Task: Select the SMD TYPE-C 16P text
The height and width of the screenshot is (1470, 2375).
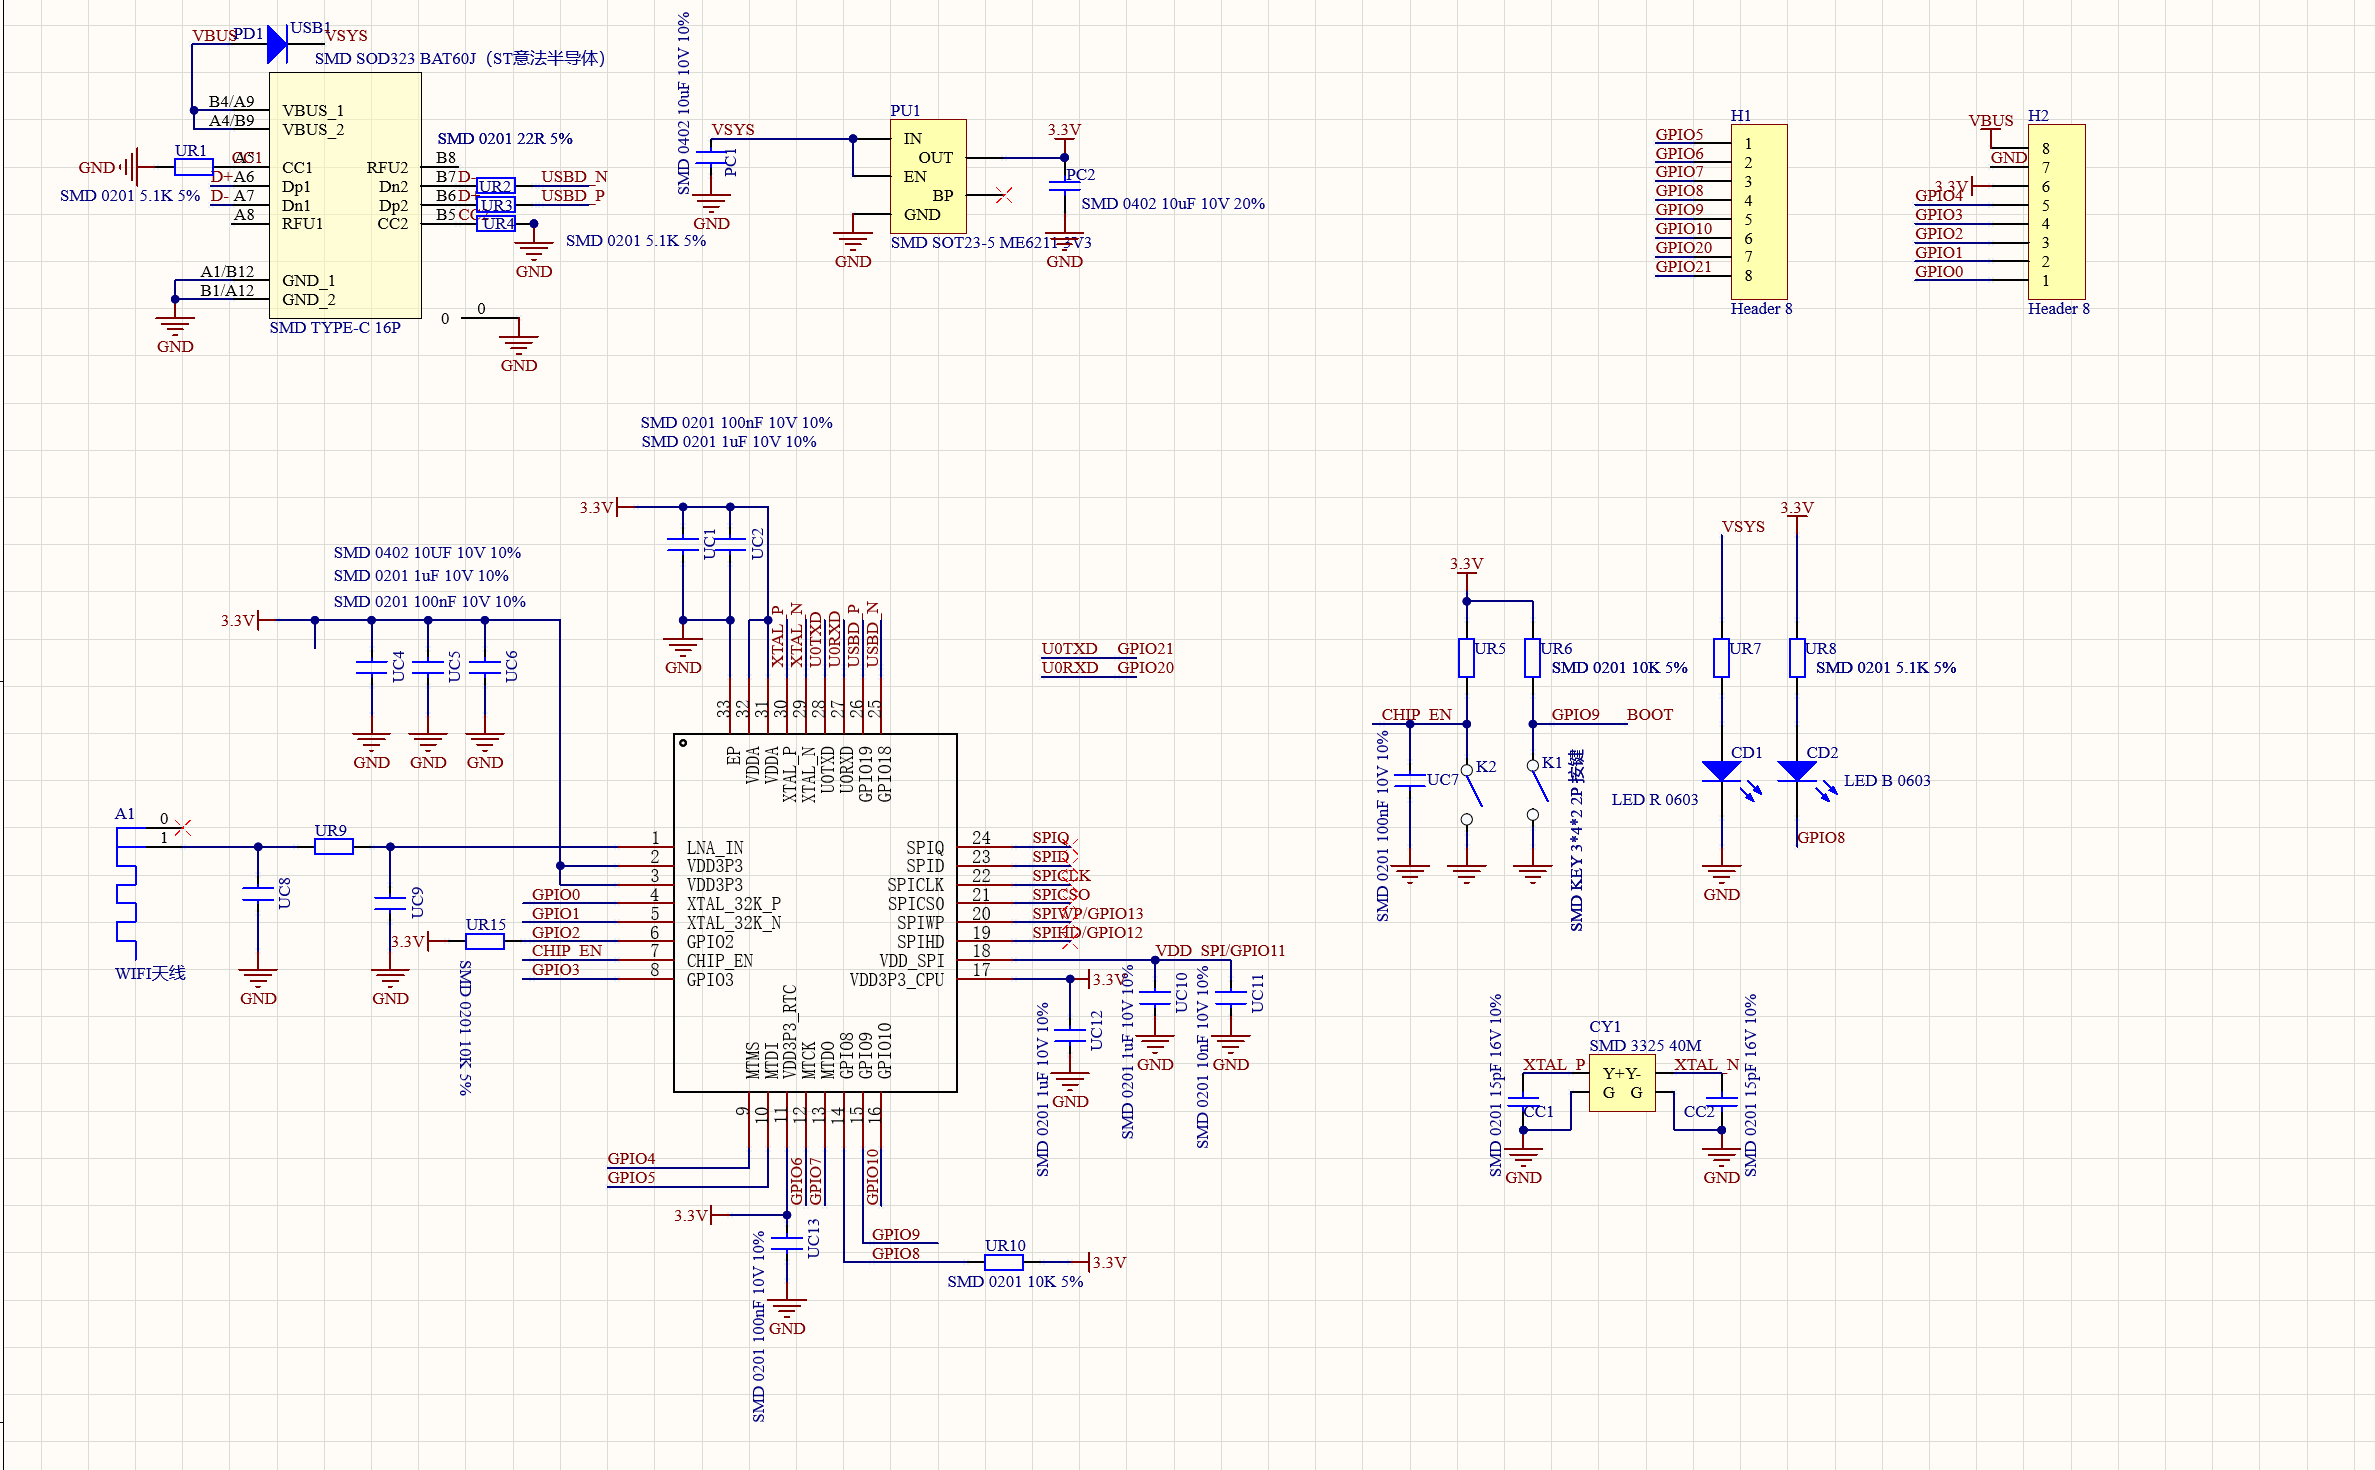Action: click(x=335, y=328)
